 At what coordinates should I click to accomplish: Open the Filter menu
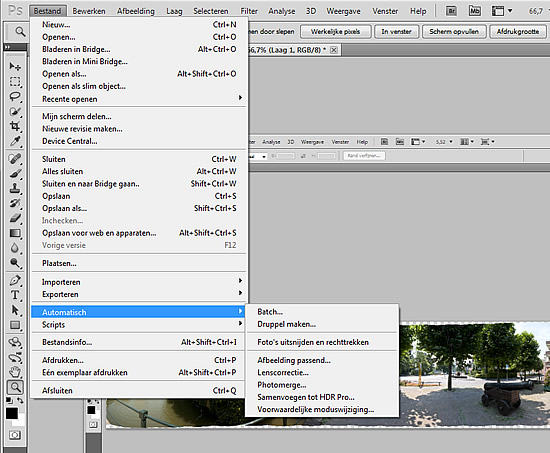tap(249, 11)
